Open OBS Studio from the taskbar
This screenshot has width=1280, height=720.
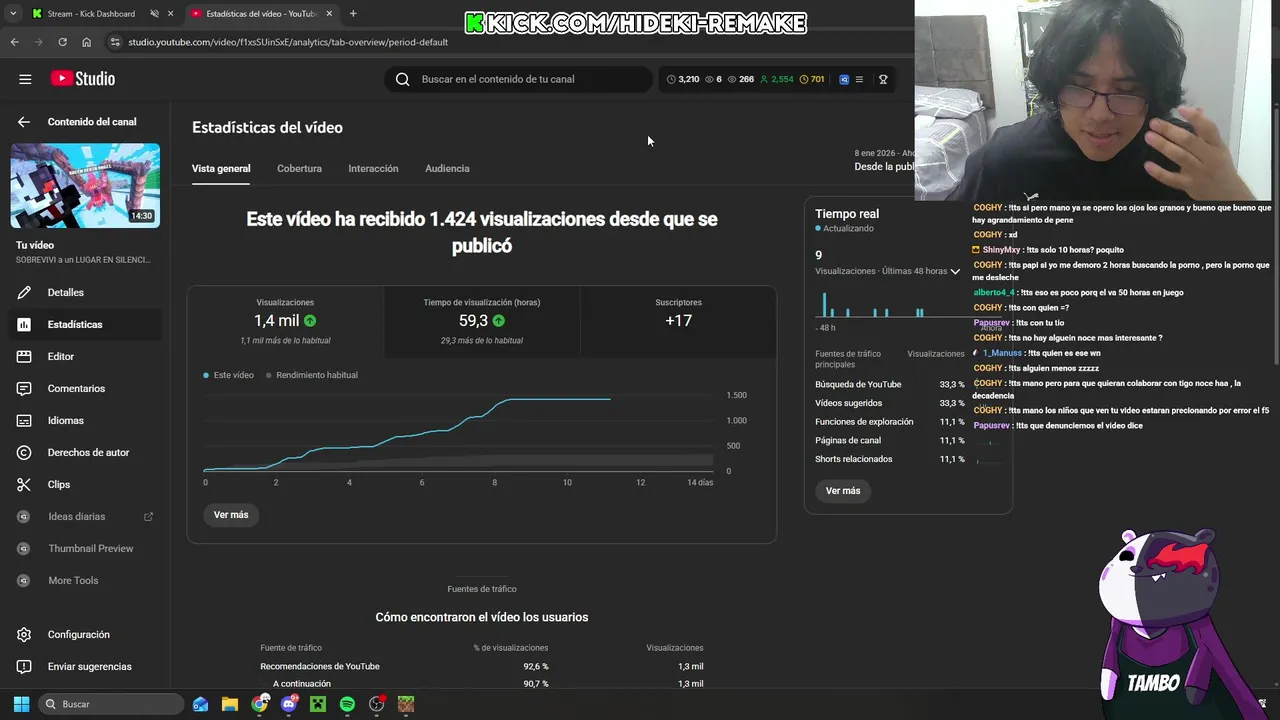[x=377, y=704]
